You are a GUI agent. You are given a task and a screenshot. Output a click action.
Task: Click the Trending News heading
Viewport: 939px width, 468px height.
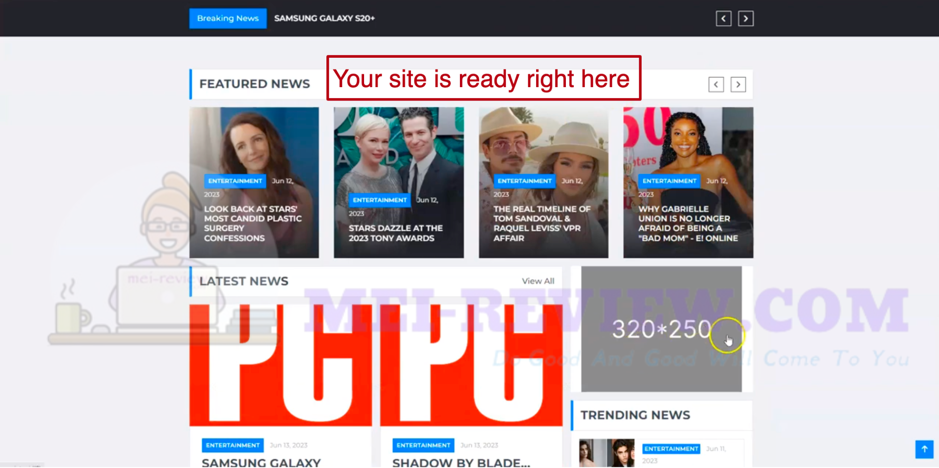click(x=635, y=415)
